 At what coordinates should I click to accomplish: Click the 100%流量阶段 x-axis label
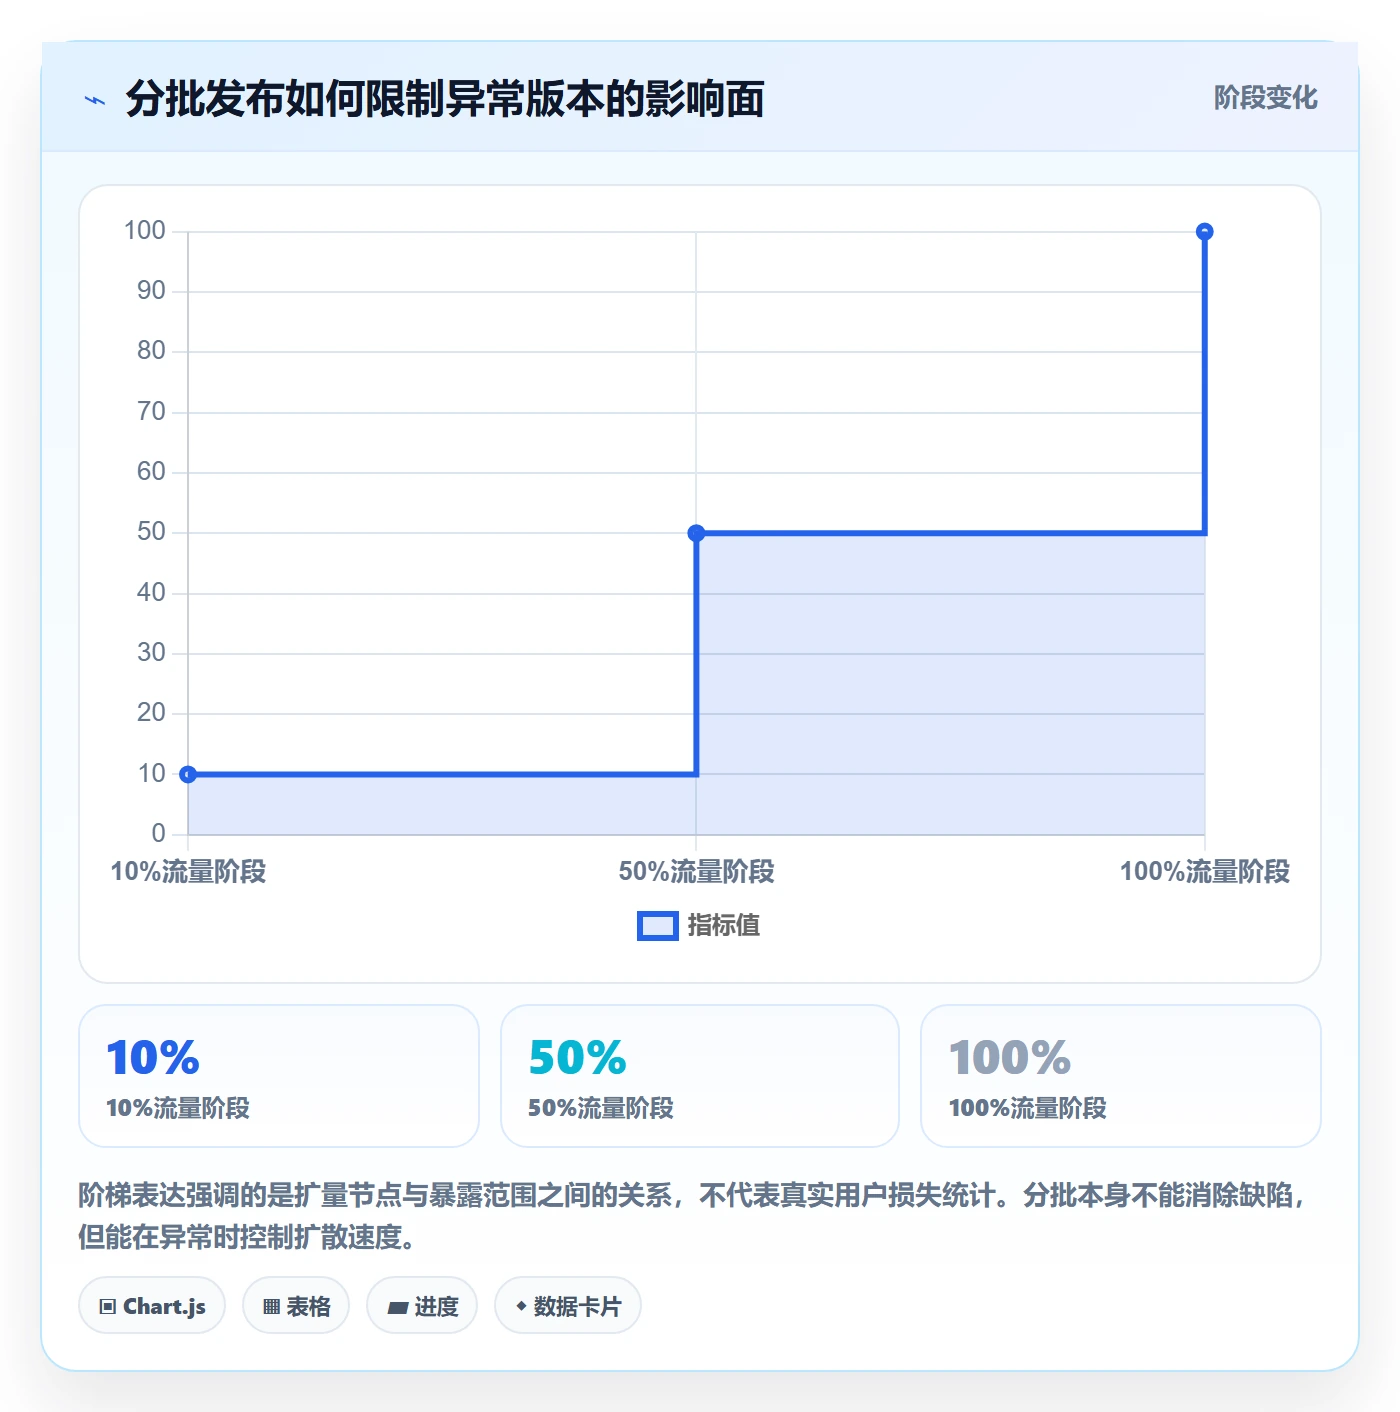pos(1205,872)
